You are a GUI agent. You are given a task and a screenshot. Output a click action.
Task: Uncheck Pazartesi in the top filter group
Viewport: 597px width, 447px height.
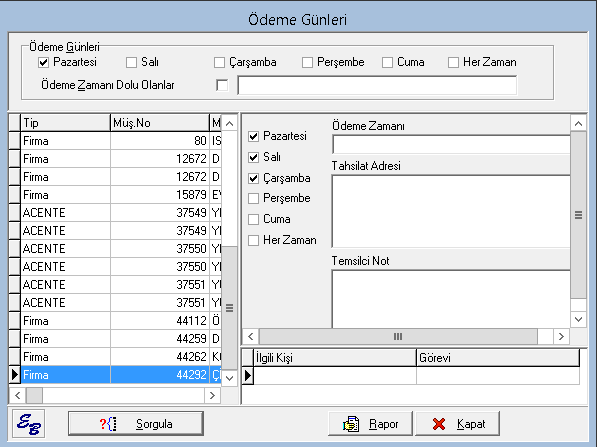tap(43, 62)
